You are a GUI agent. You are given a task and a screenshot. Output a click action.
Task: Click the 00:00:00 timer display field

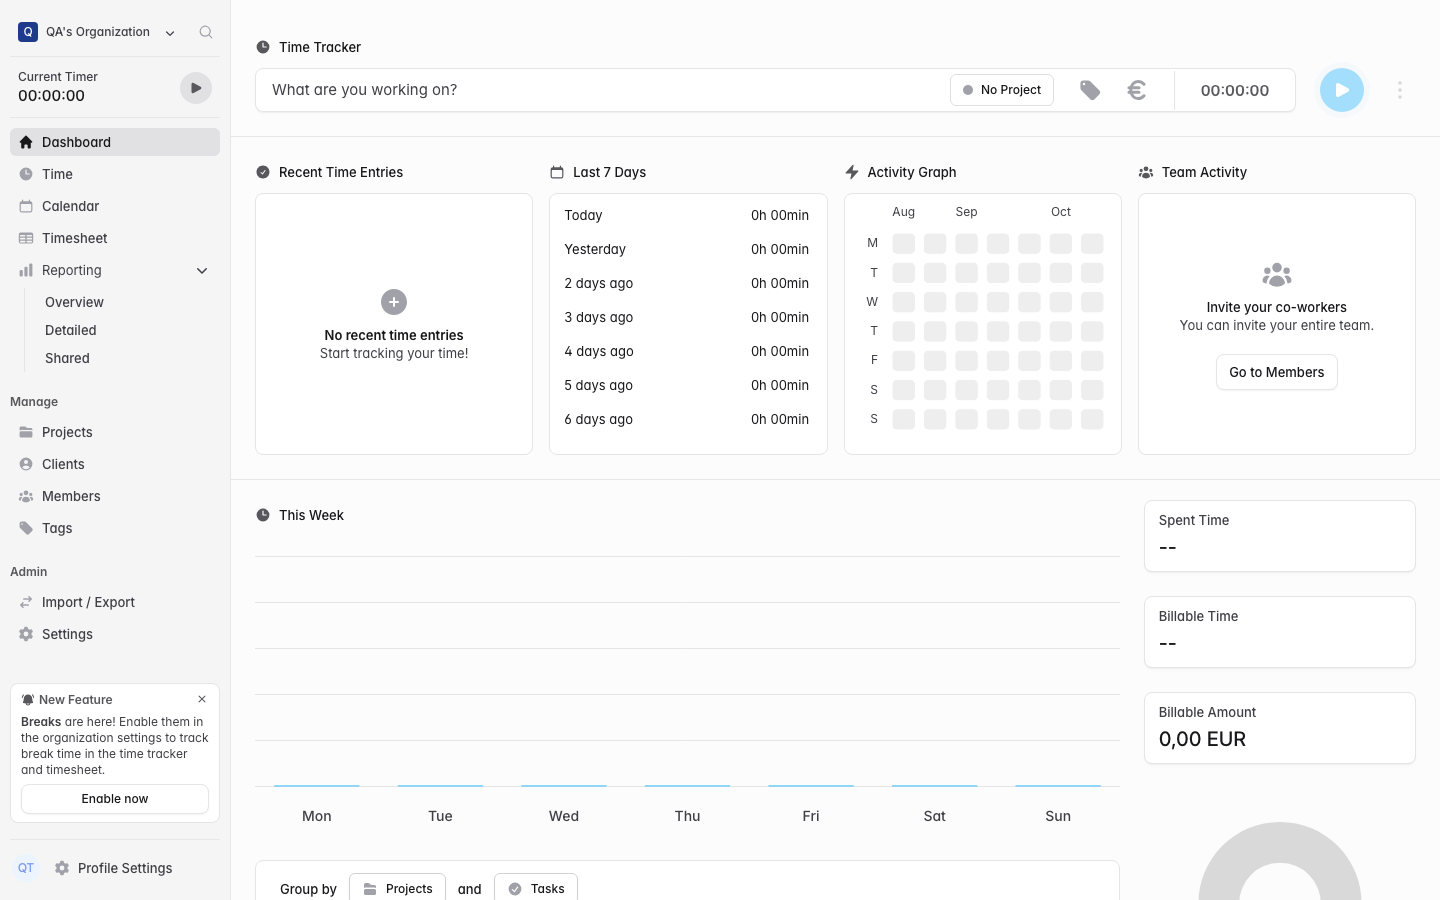[x=1235, y=90]
